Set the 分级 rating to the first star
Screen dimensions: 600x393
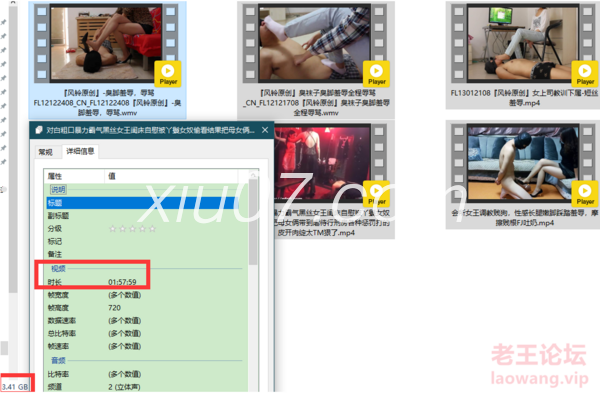click(112, 229)
